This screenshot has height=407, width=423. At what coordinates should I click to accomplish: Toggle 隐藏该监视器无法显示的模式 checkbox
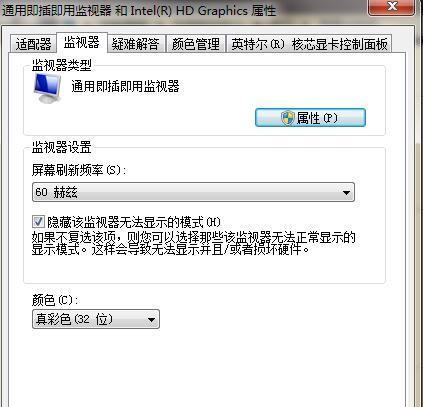(x=38, y=222)
